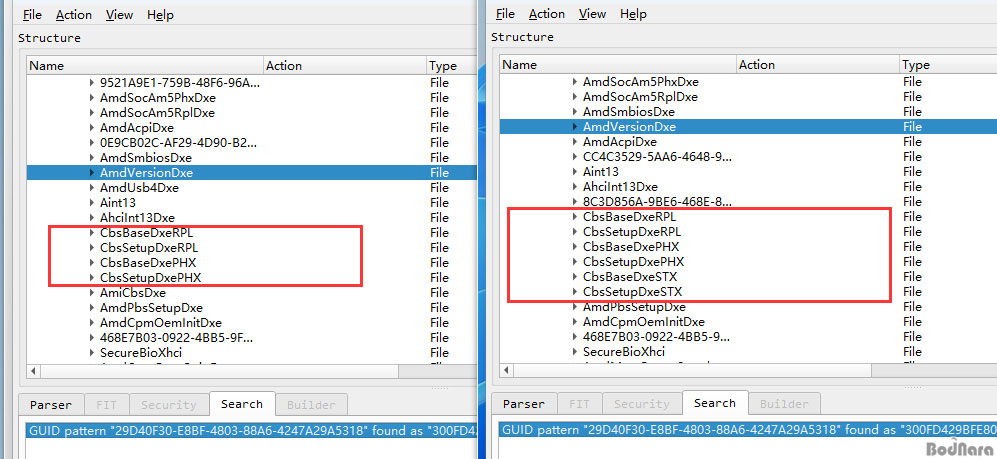Click the Type column header in right window
This screenshot has height=459, width=997.
[x=916, y=65]
